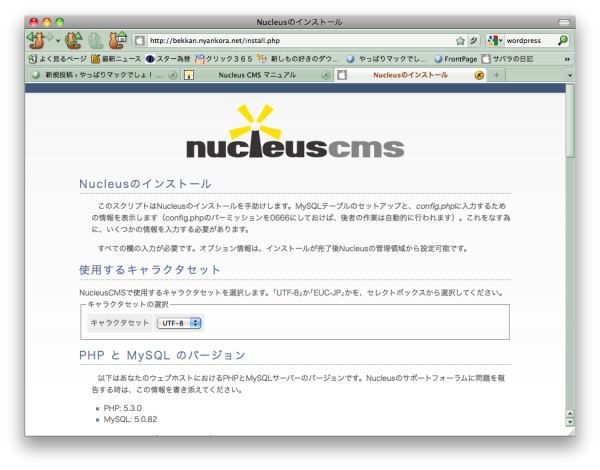This screenshot has width=600, height=470.
Task: Close the Nucleus CMS マニュアル tab
Action: click(326, 75)
